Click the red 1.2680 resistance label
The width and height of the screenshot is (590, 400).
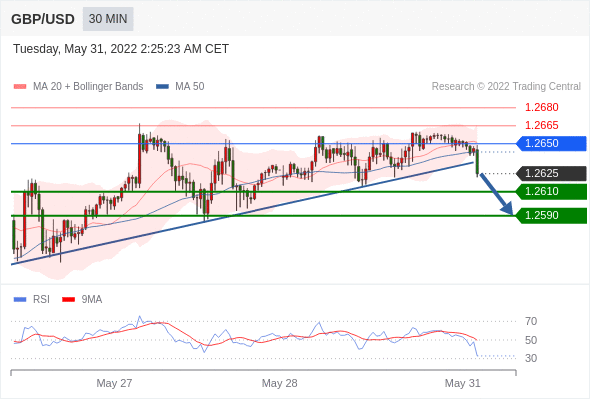pos(542,108)
